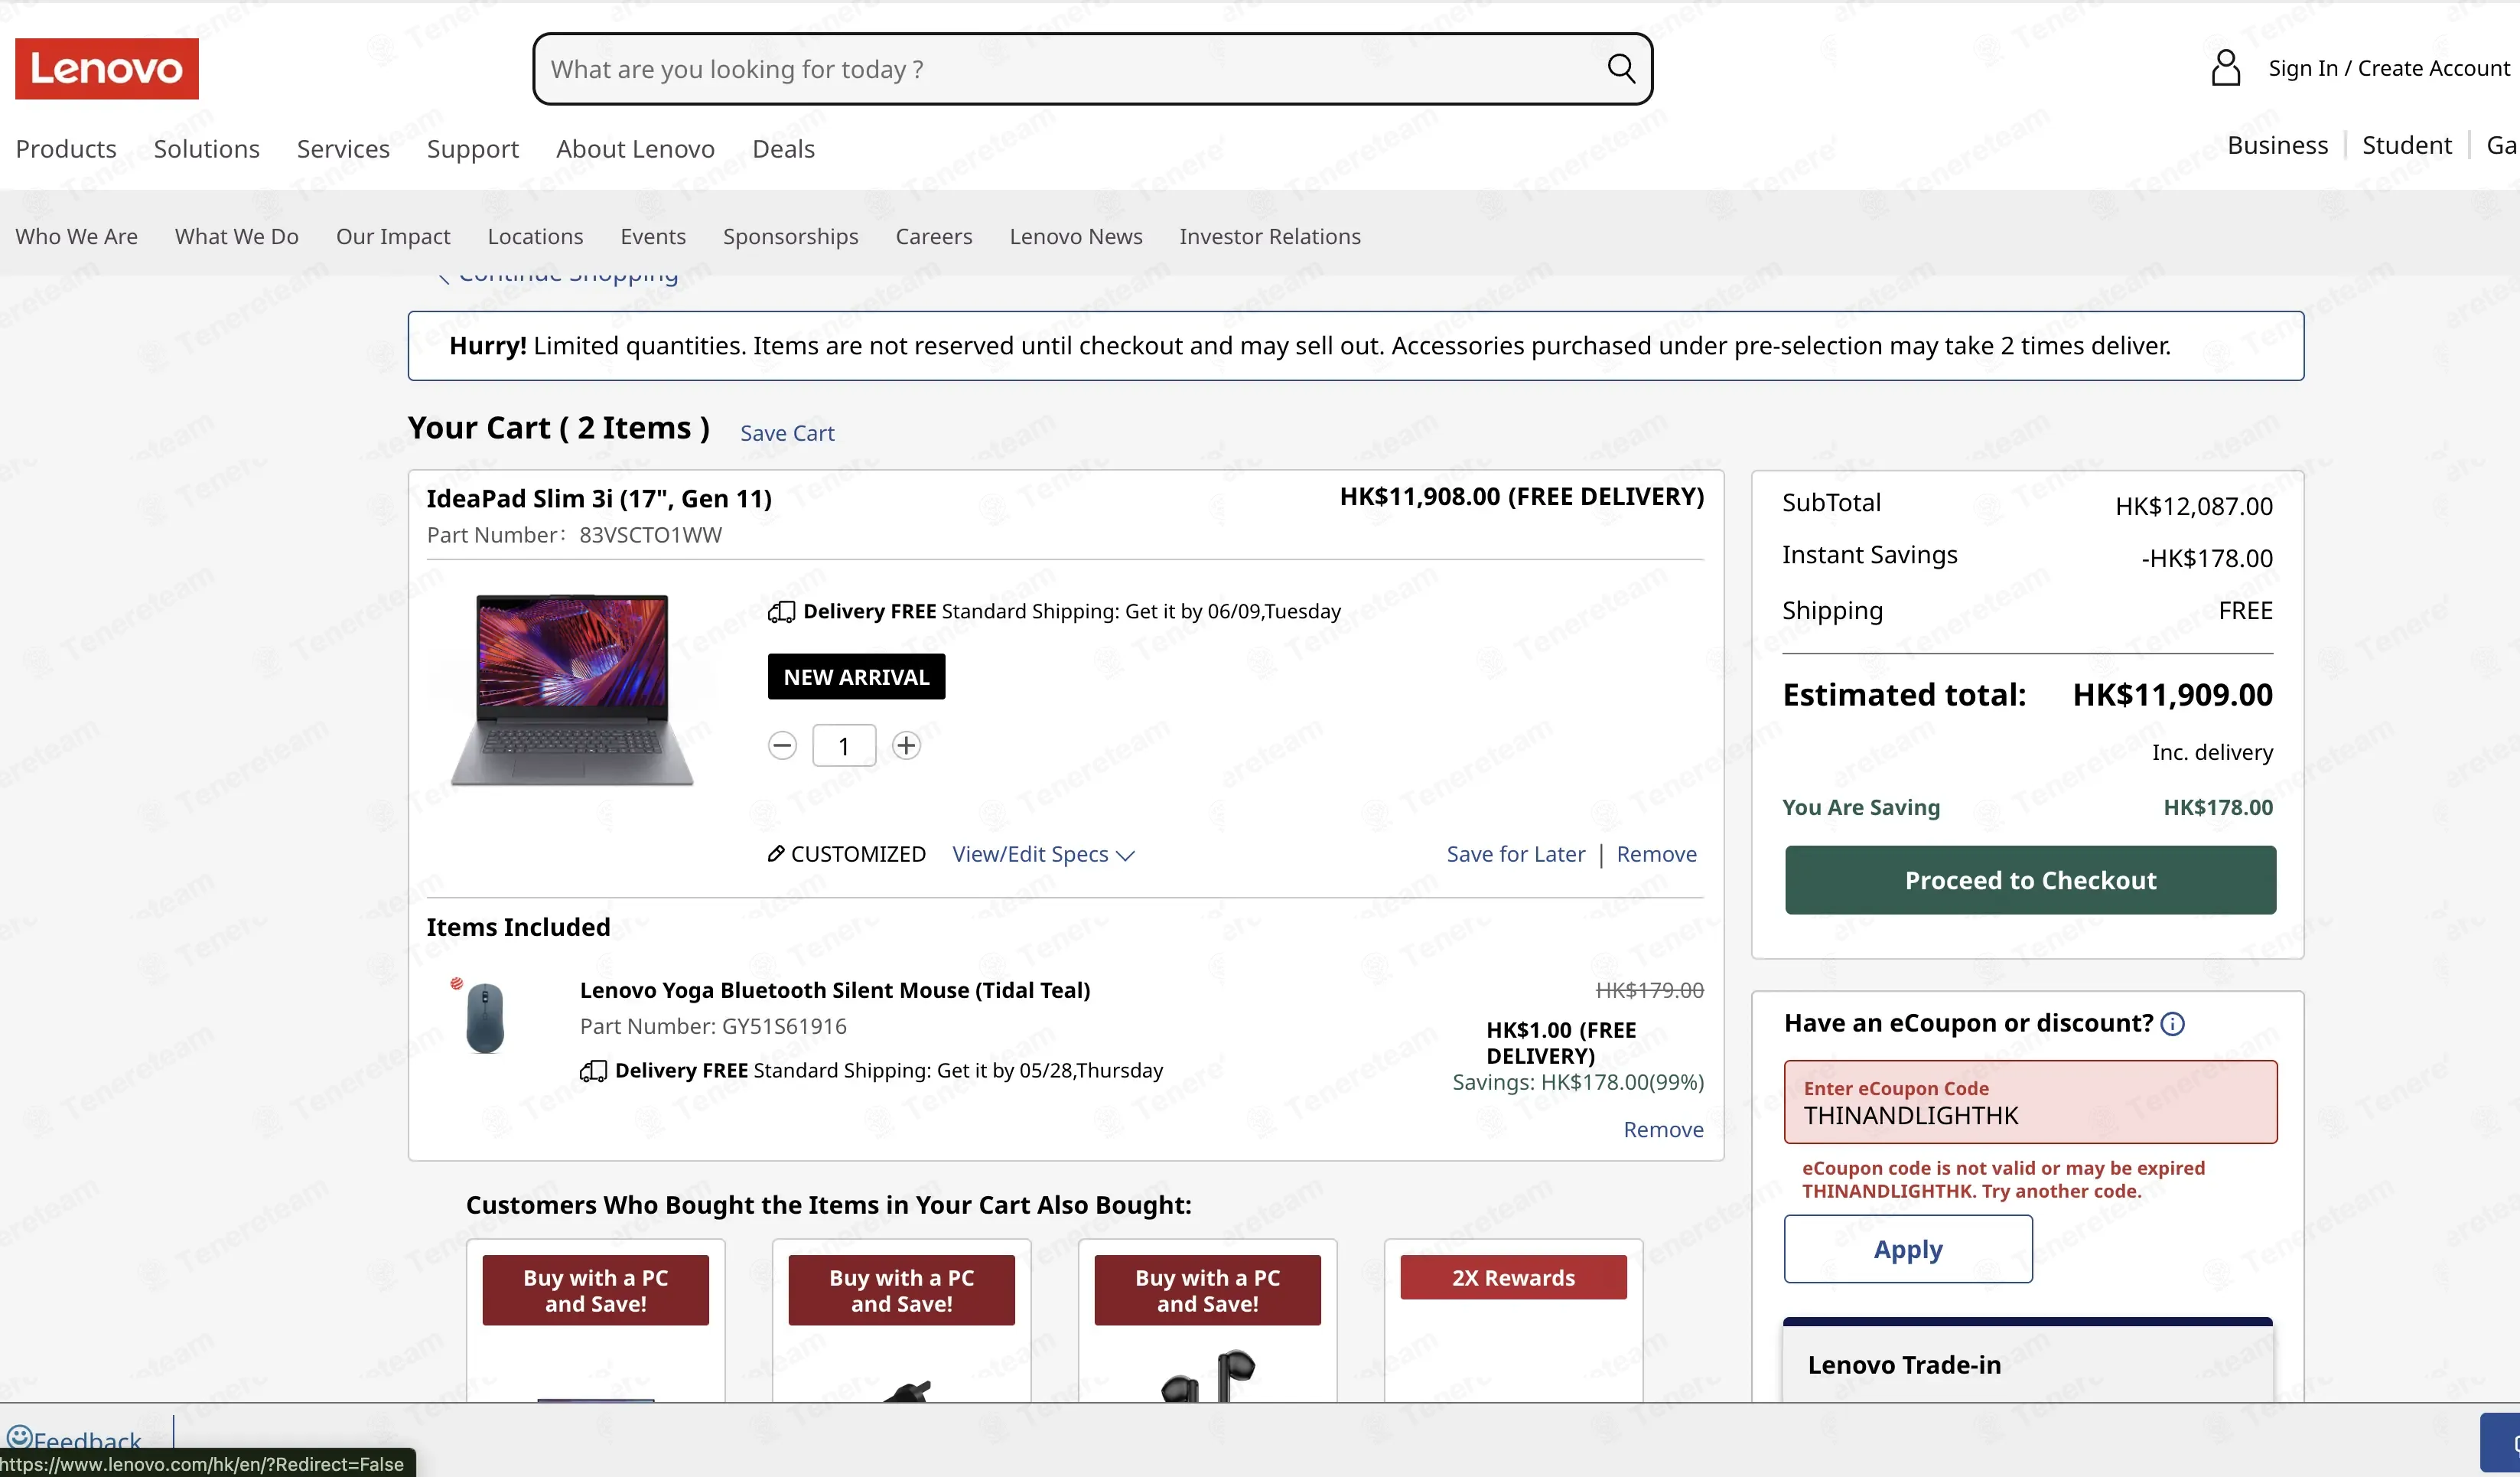
Task: Open the Deals menu
Action: (783, 148)
